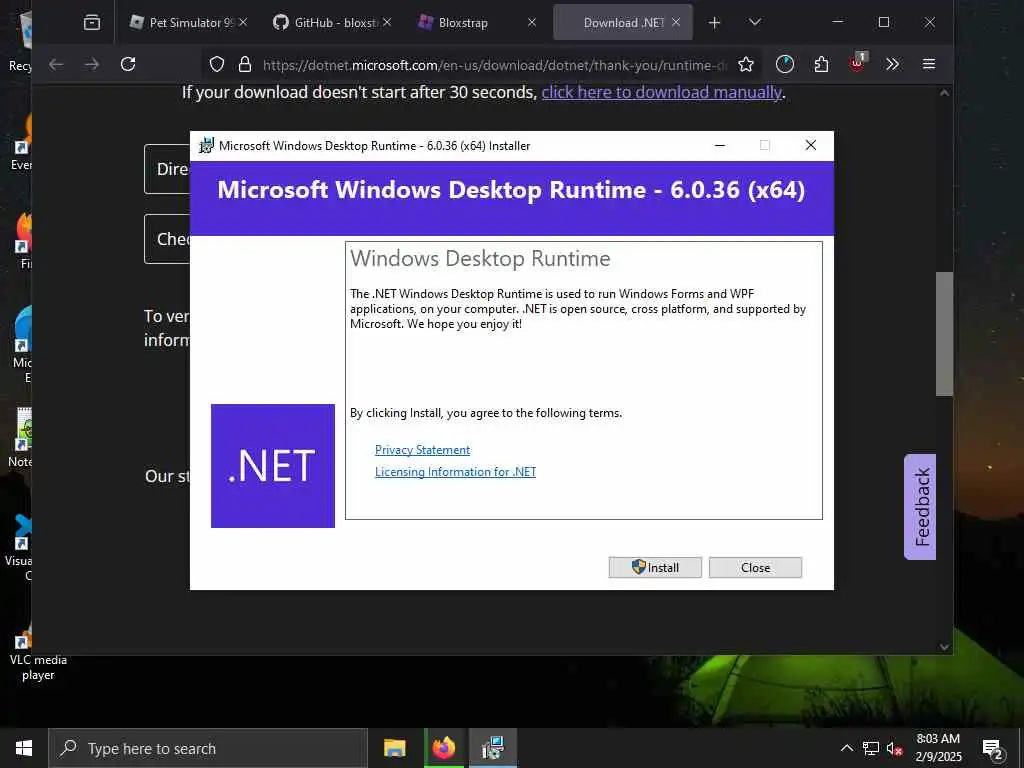
Task: Close the Download .NET tab
Action: (676, 22)
